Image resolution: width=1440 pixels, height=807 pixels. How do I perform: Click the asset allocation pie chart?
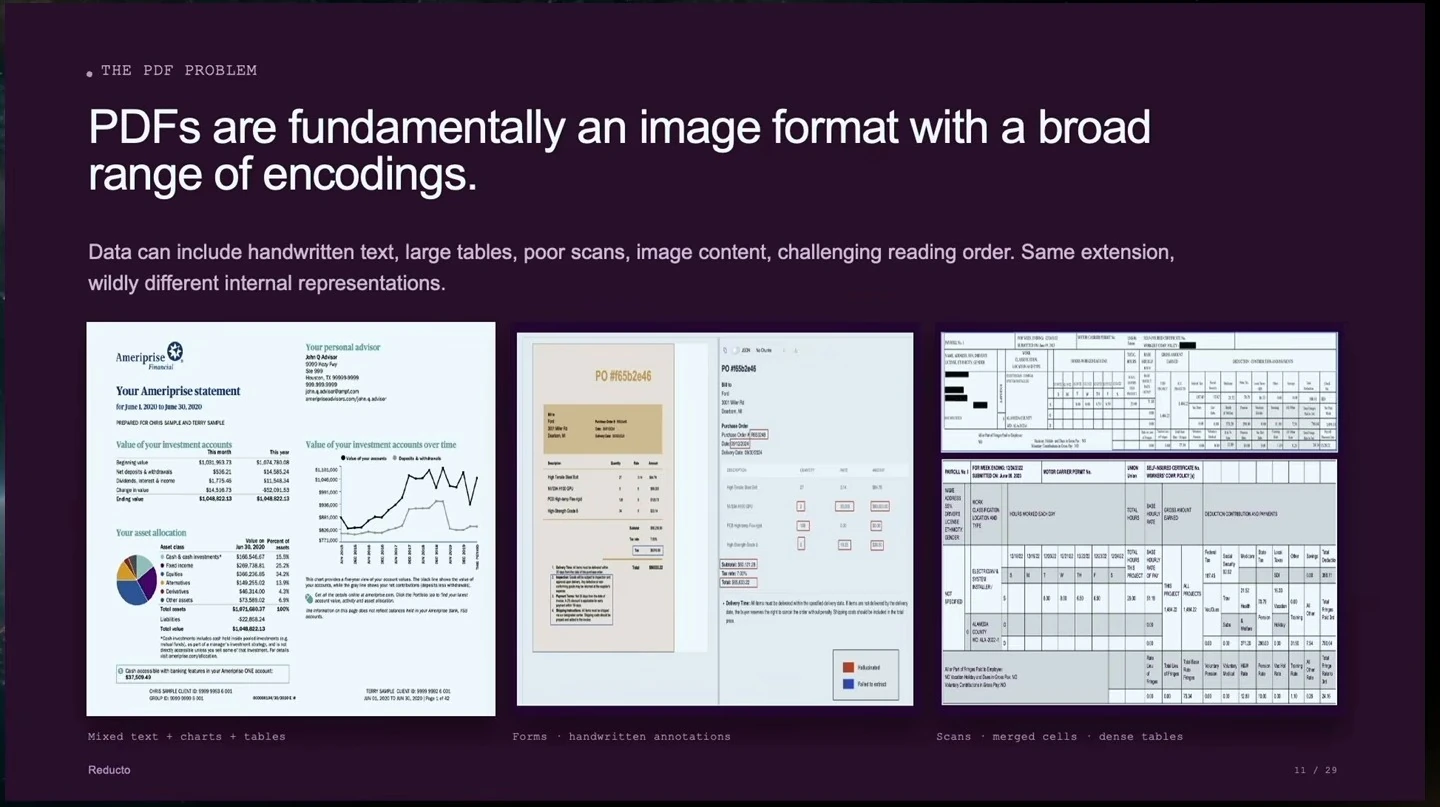point(136,581)
